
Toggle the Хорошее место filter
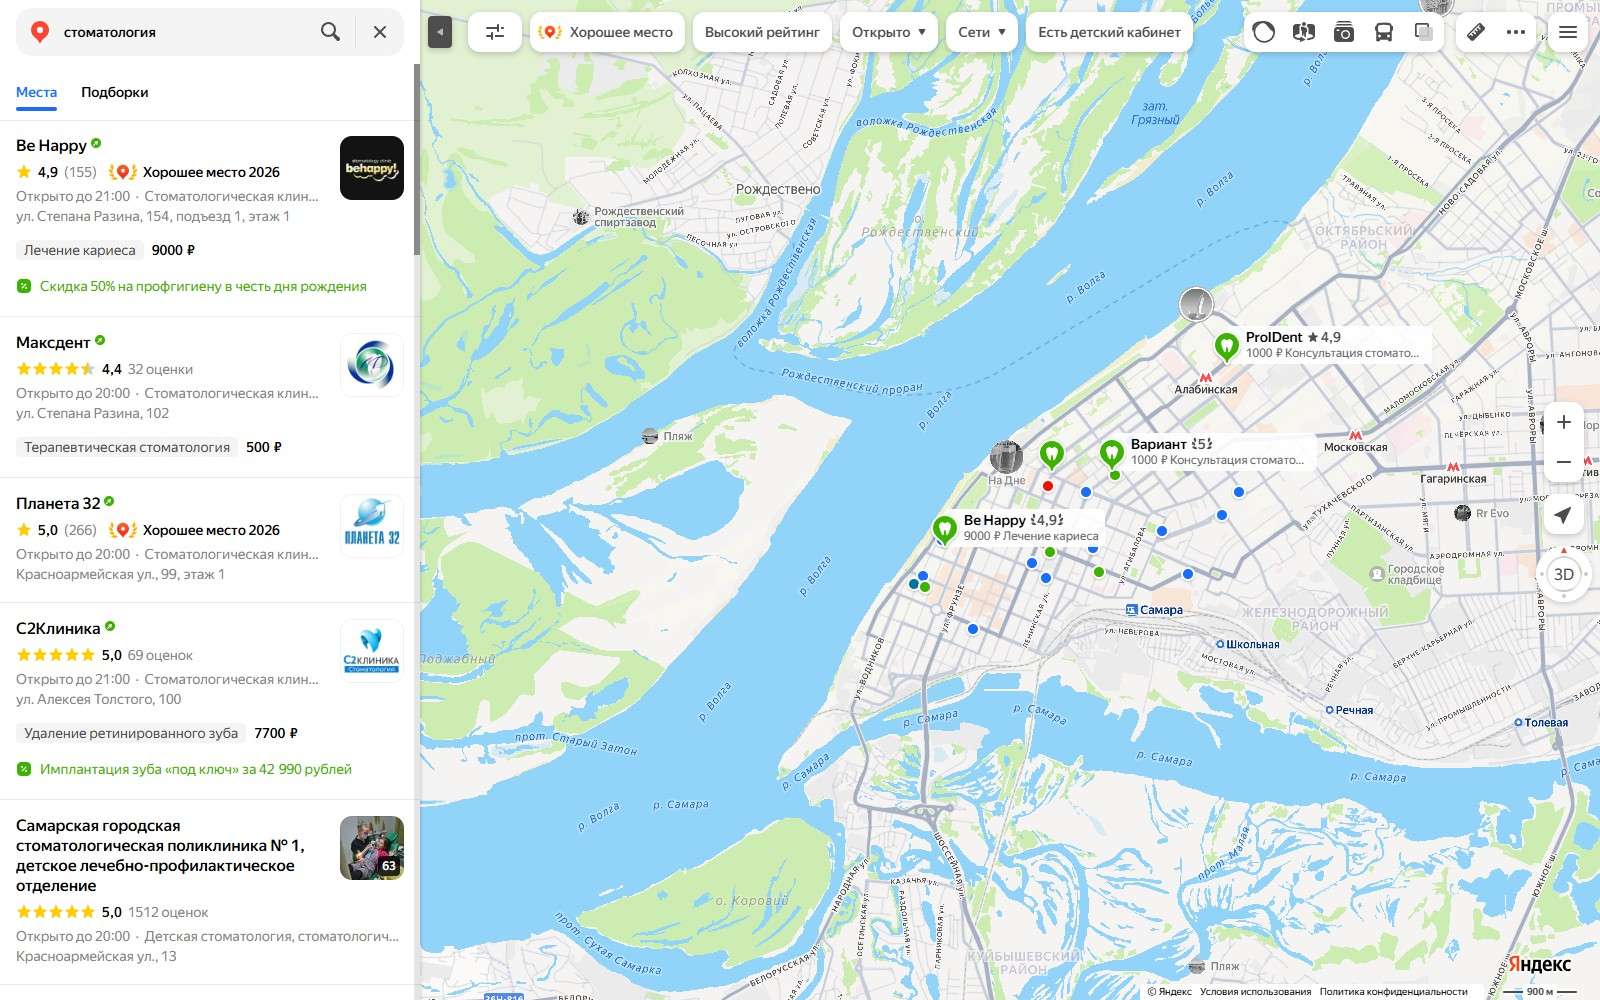[x=607, y=32]
